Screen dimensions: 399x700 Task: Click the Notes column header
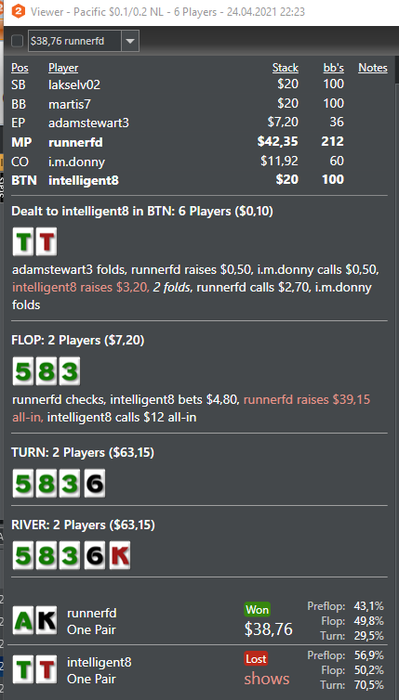373,68
